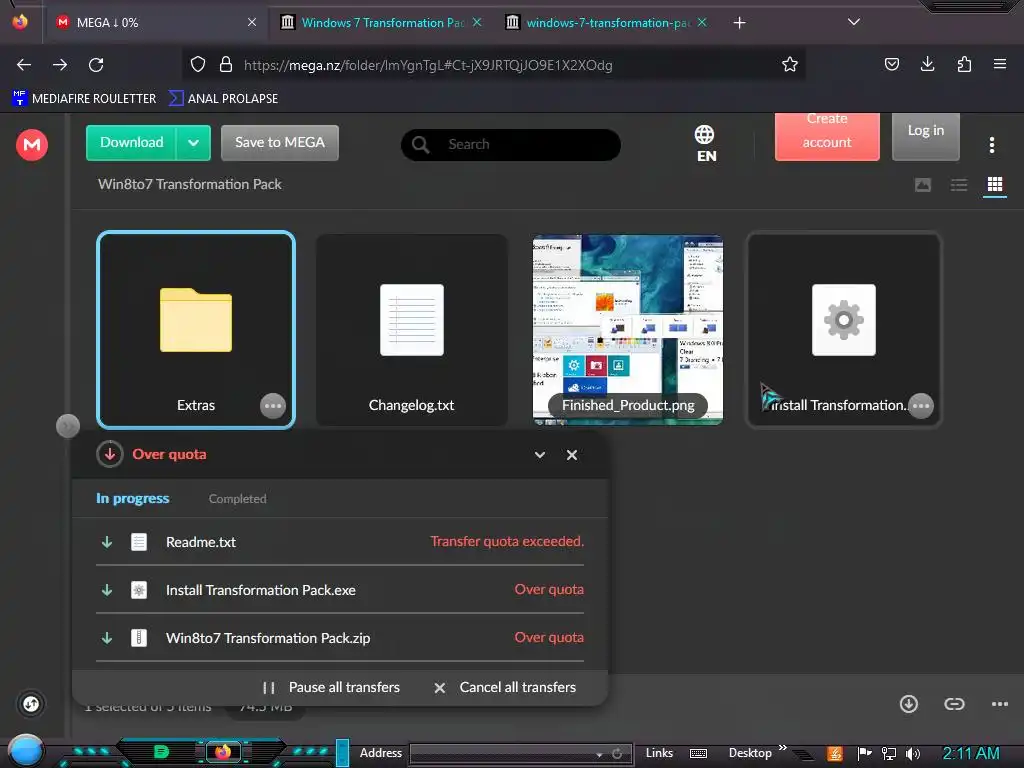Open the Download button dropdown arrow
This screenshot has width=1024, height=768.
pos(193,142)
